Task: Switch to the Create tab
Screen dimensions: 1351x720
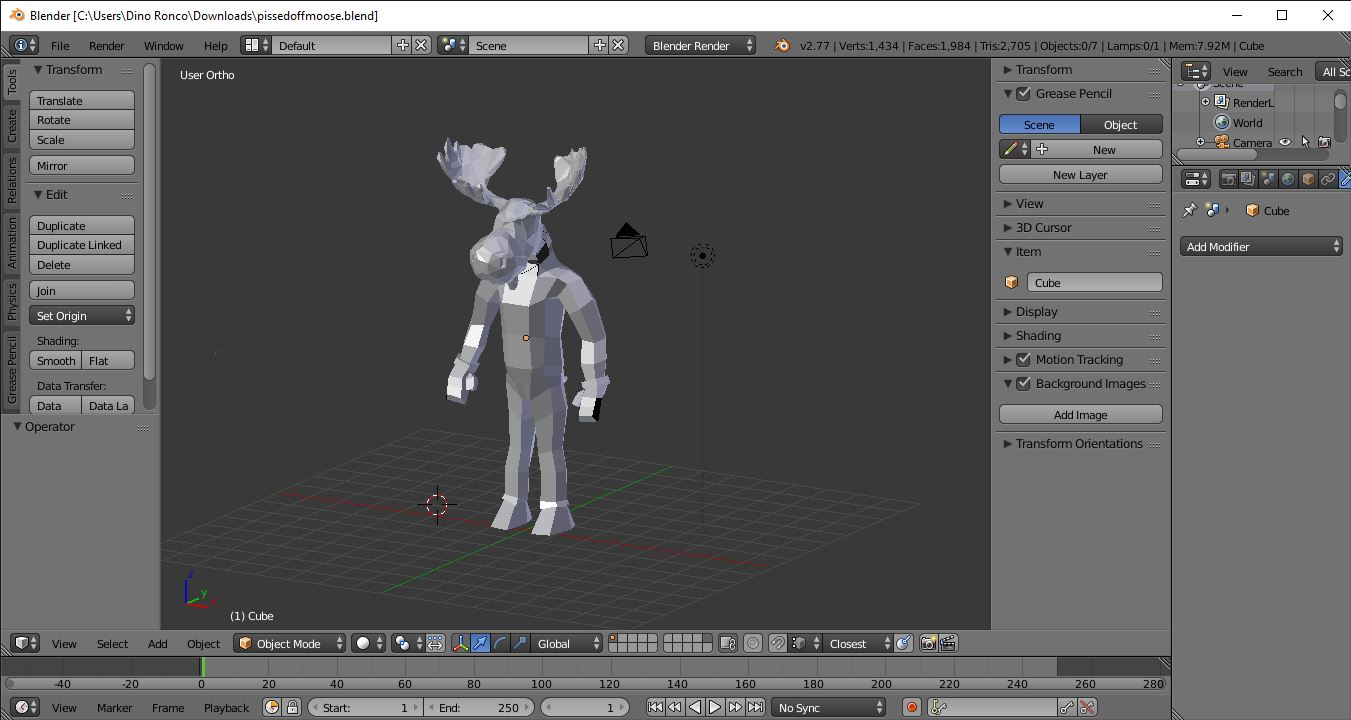Action: (x=12, y=125)
